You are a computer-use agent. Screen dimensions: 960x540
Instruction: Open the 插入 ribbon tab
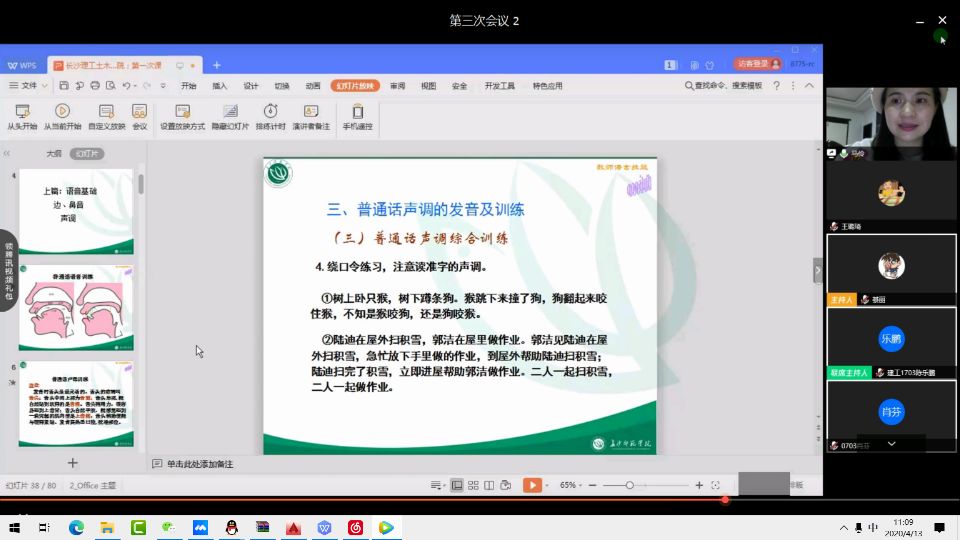[220, 86]
